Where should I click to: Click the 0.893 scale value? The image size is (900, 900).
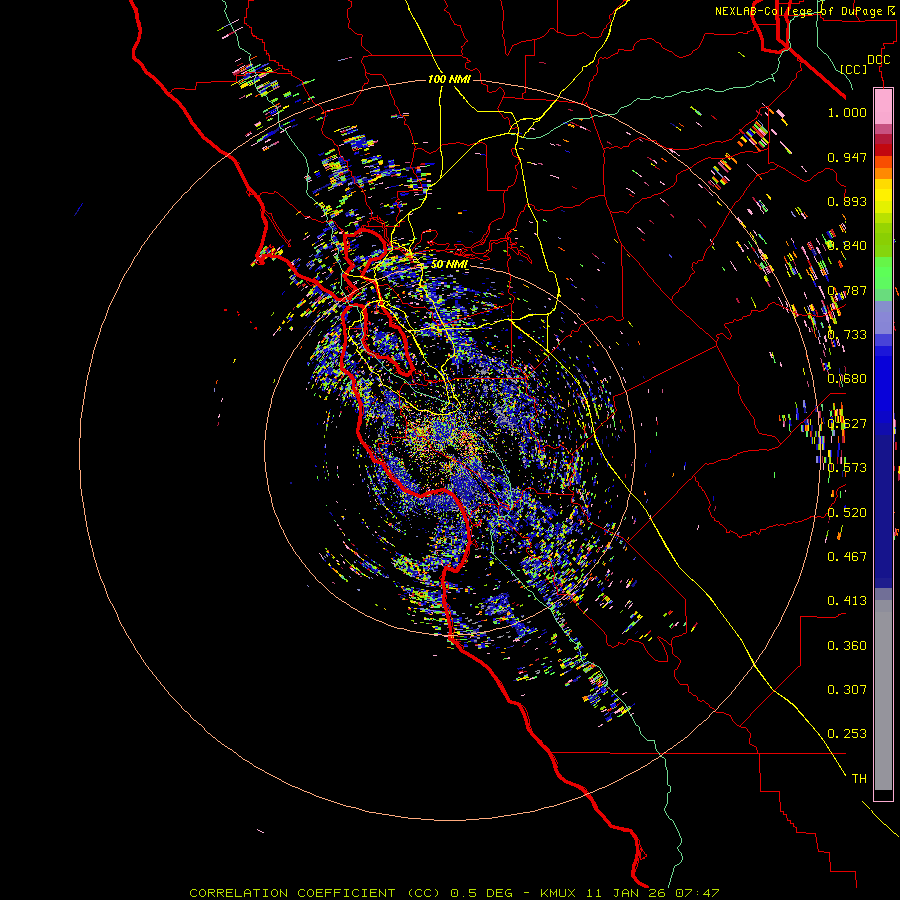point(847,201)
